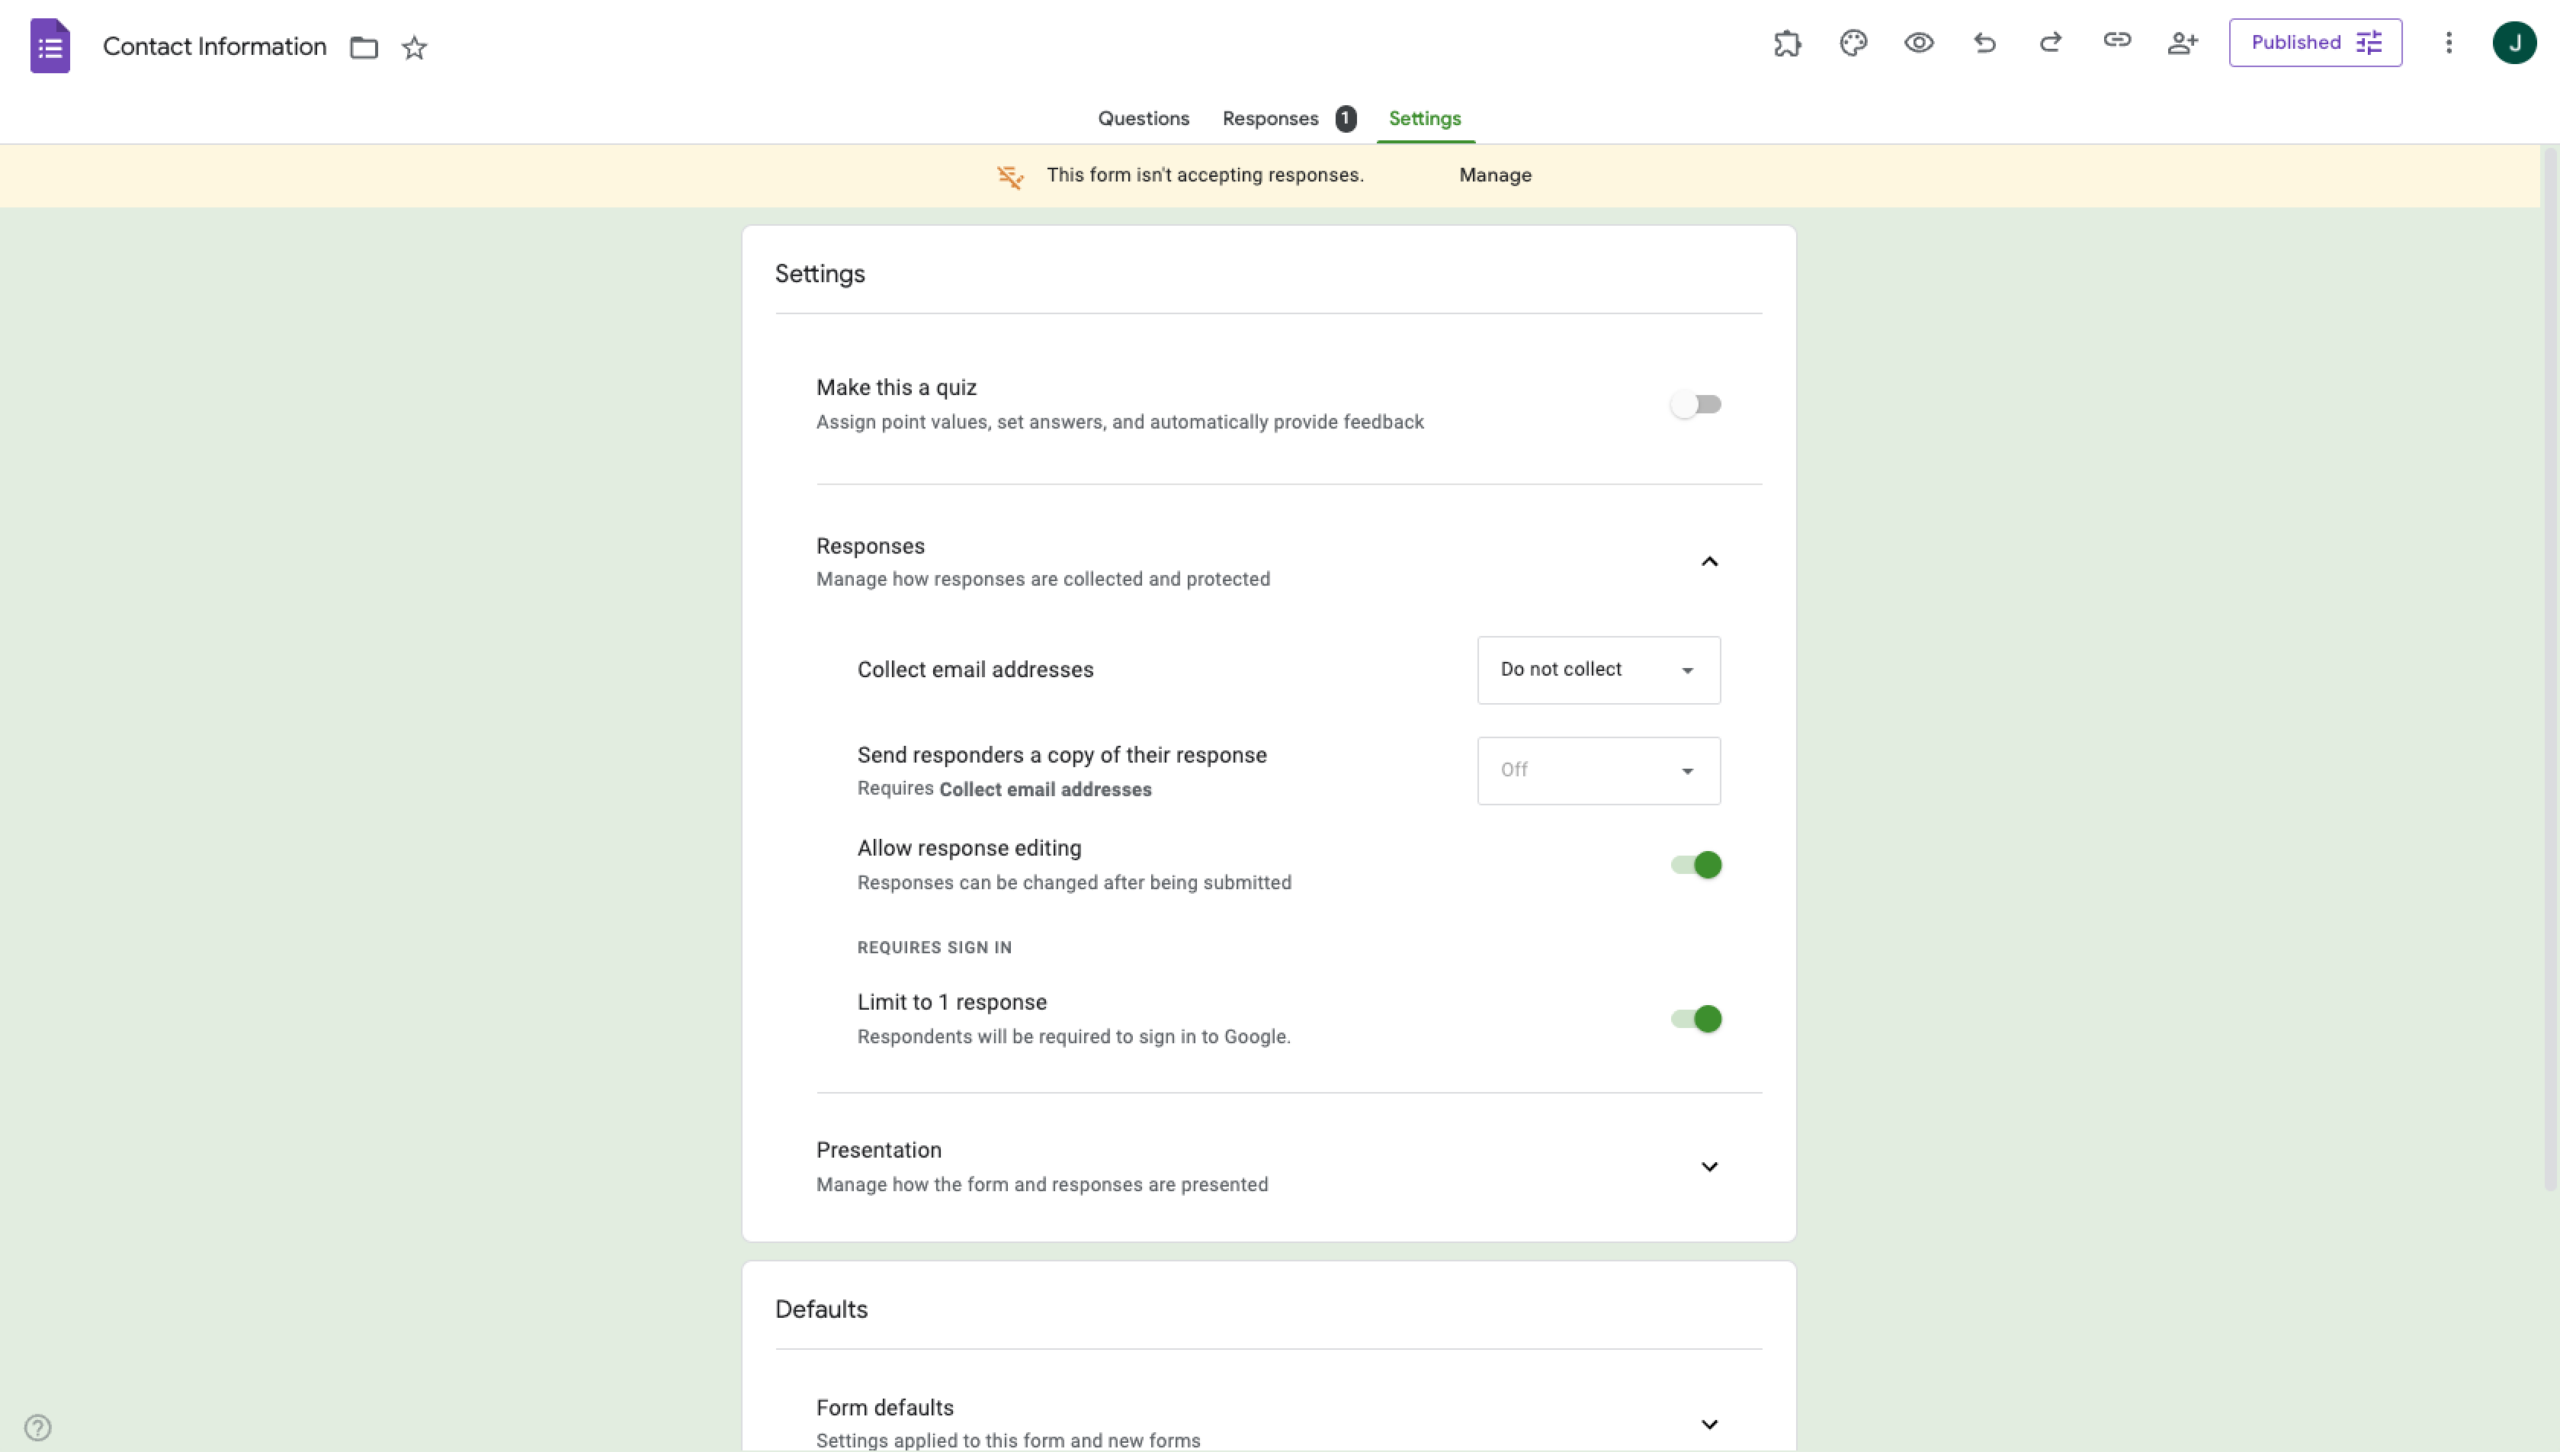
Task: Open the Collect email addresses dropdown
Action: 1597,670
